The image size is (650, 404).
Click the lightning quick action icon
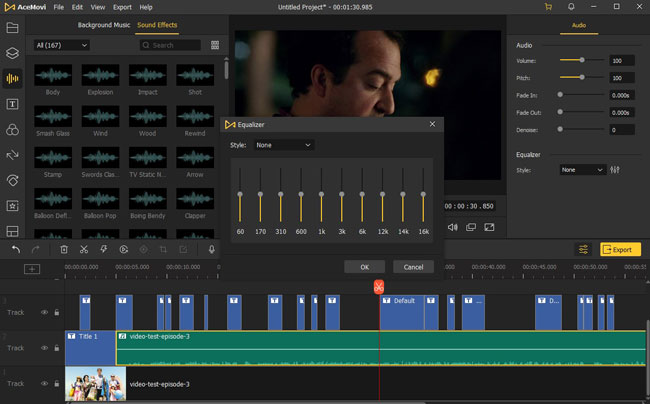pyautogui.click(x=104, y=249)
